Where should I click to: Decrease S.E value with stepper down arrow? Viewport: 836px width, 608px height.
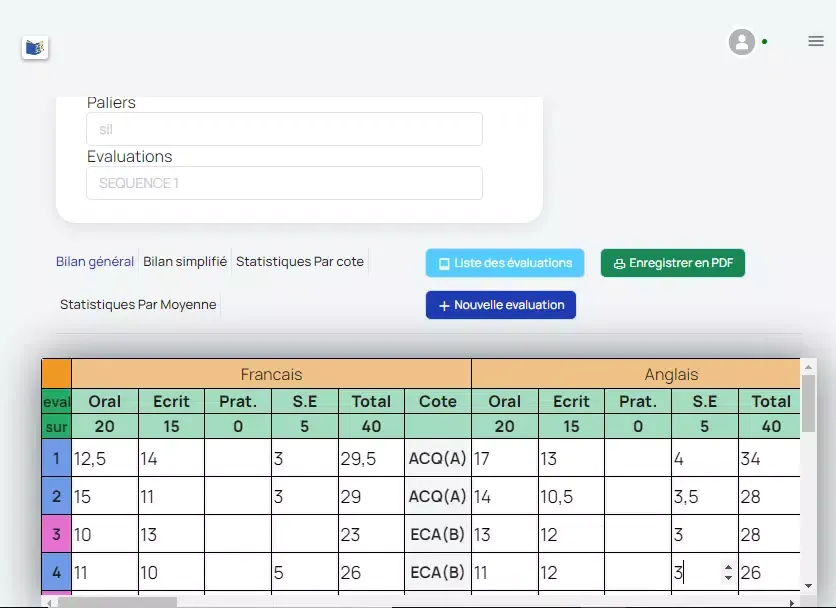pyautogui.click(x=728, y=577)
